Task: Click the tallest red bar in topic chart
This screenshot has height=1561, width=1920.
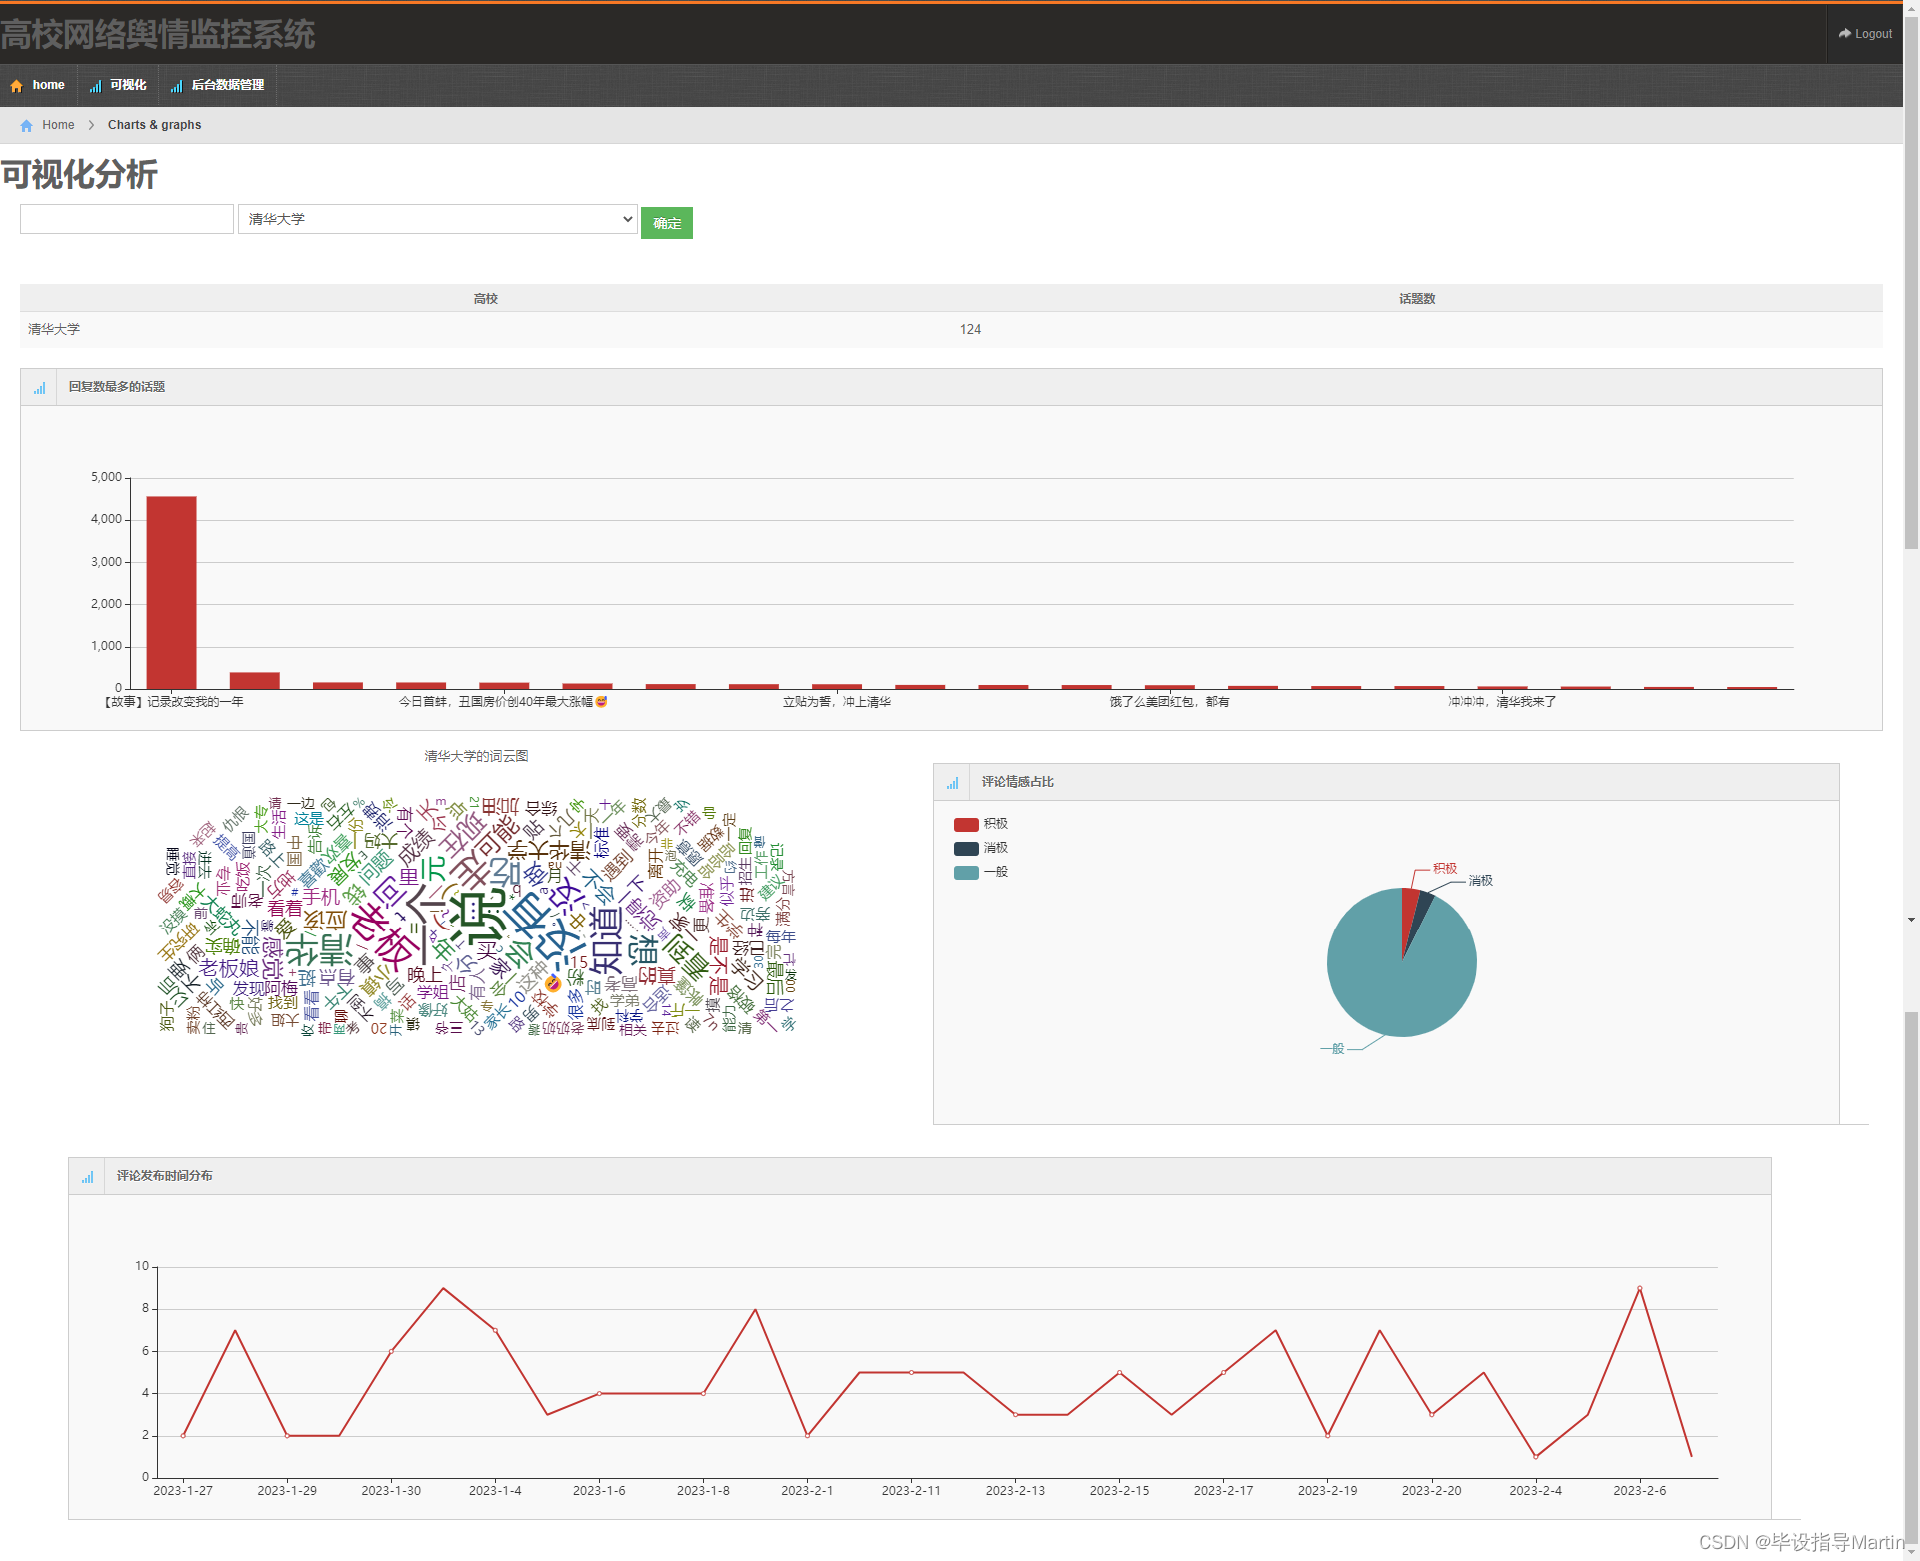Action: pos(171,592)
